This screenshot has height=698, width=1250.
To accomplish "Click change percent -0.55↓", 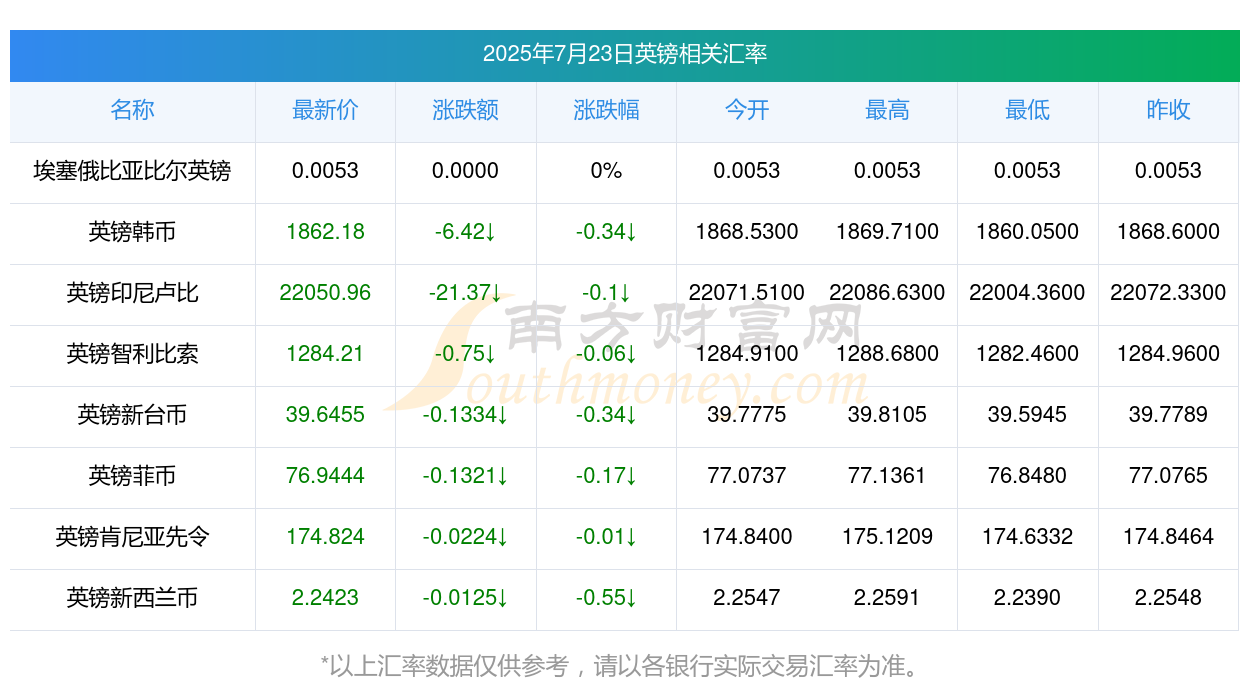I will [606, 598].
